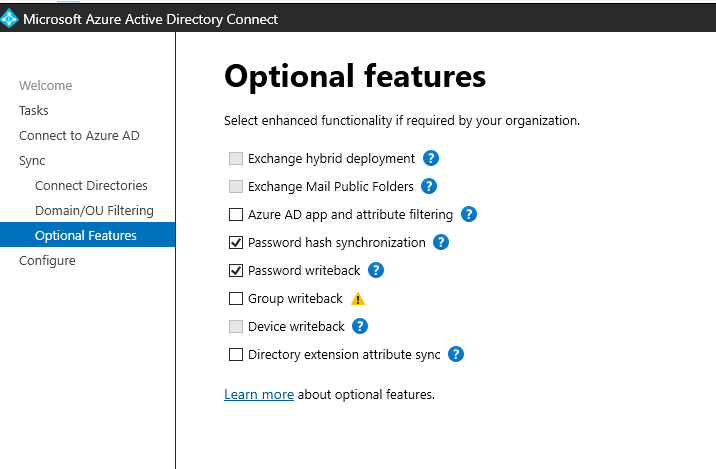Tick Directory extension attribute sync checkbox
The image size is (716, 469).
236,354
